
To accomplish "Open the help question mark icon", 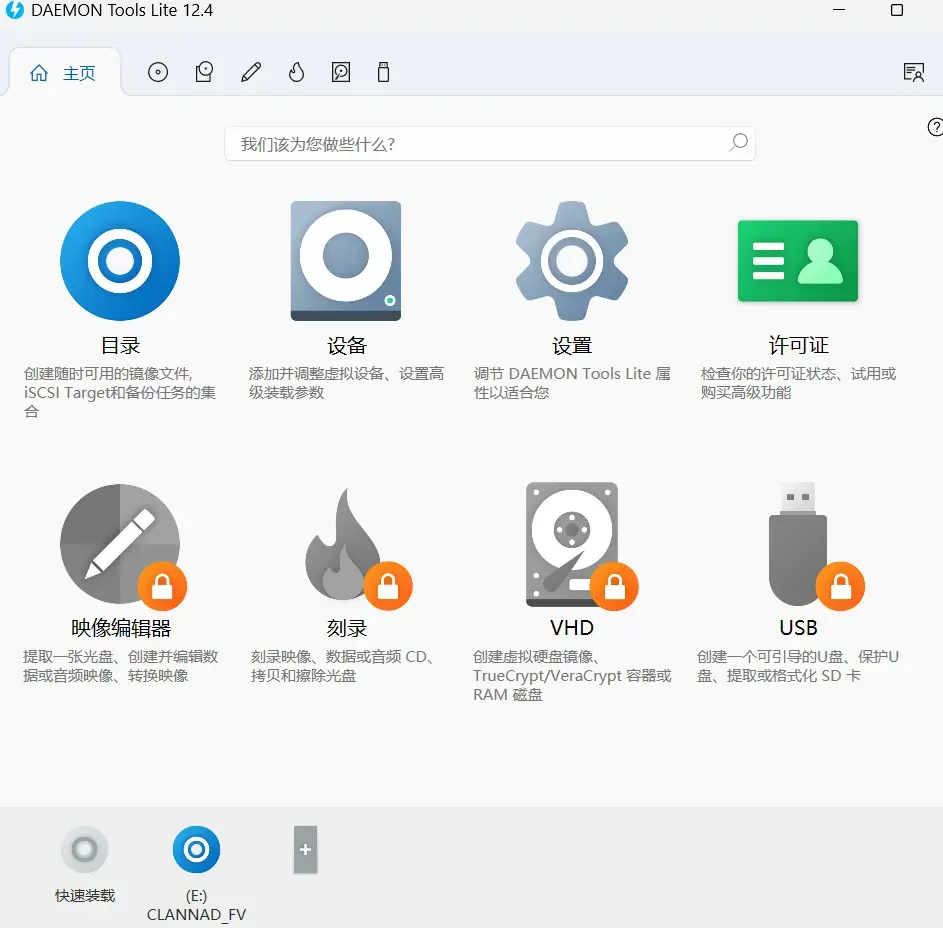I will 935,128.
